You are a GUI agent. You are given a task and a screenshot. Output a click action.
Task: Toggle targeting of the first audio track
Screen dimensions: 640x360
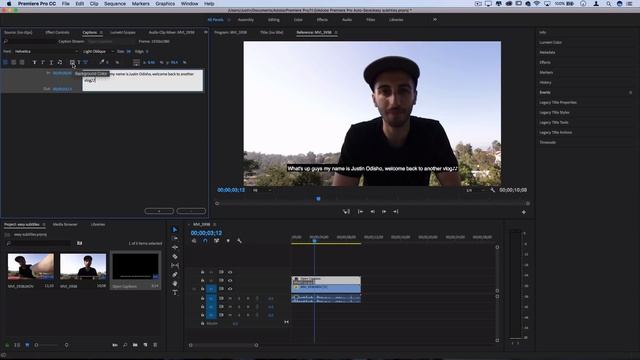pyautogui.click(x=211, y=298)
